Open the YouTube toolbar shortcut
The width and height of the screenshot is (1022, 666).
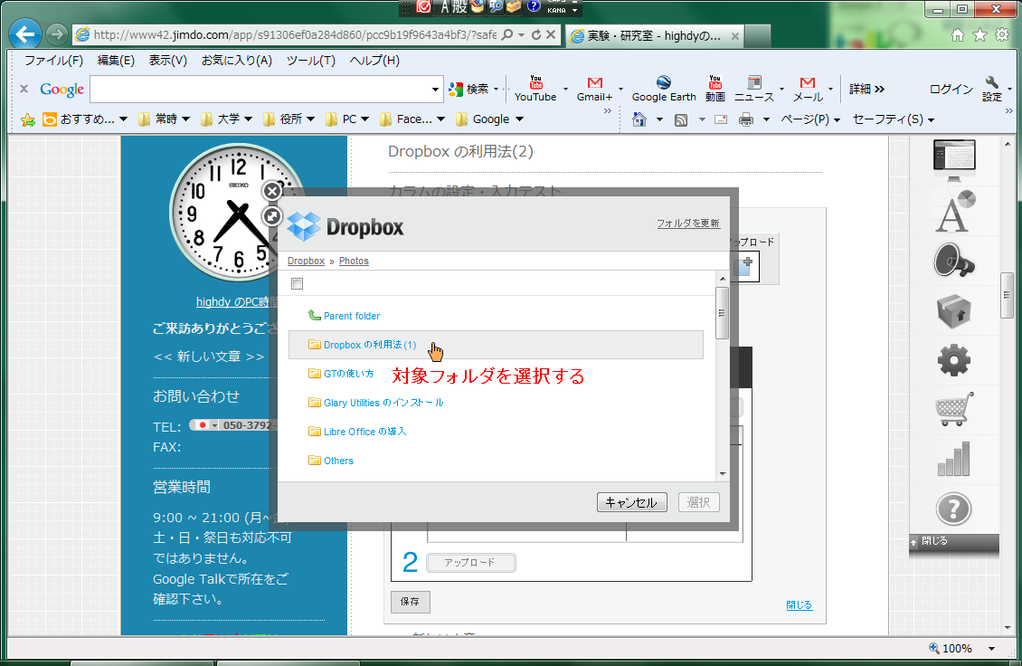point(535,89)
